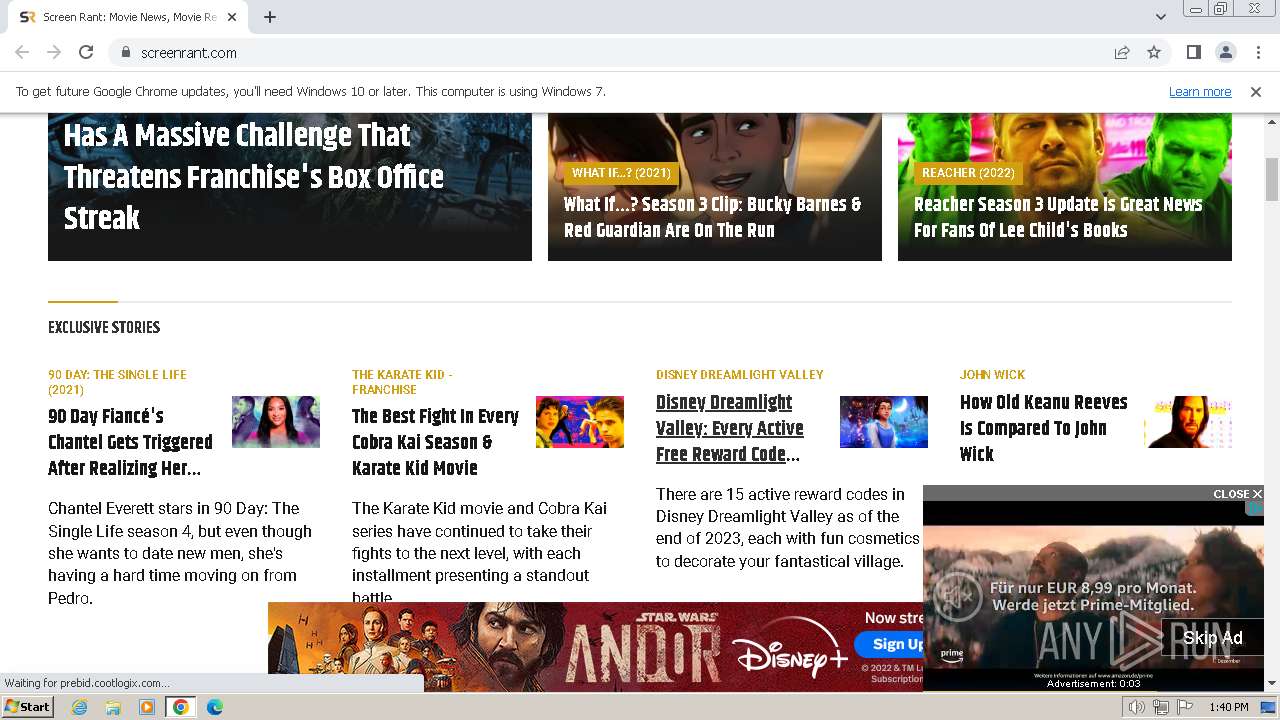
Task: Click Dreamlight Valley article thumbnail
Action: pos(884,422)
